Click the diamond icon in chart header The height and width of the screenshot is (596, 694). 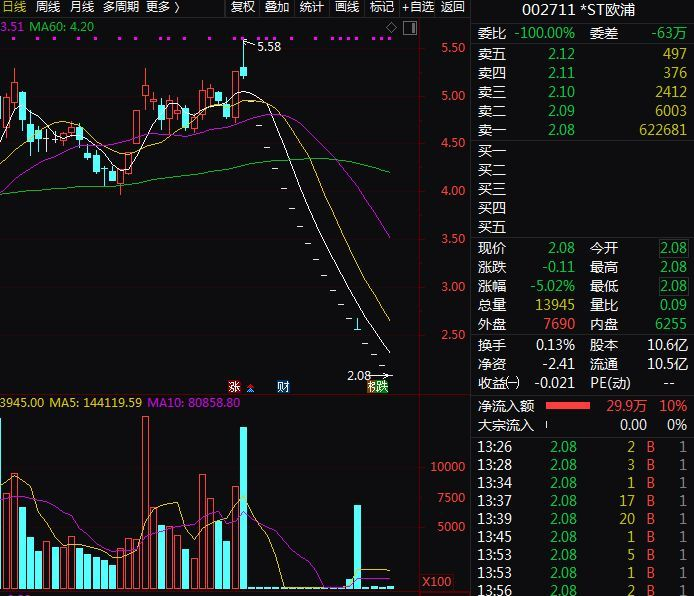[390, 26]
